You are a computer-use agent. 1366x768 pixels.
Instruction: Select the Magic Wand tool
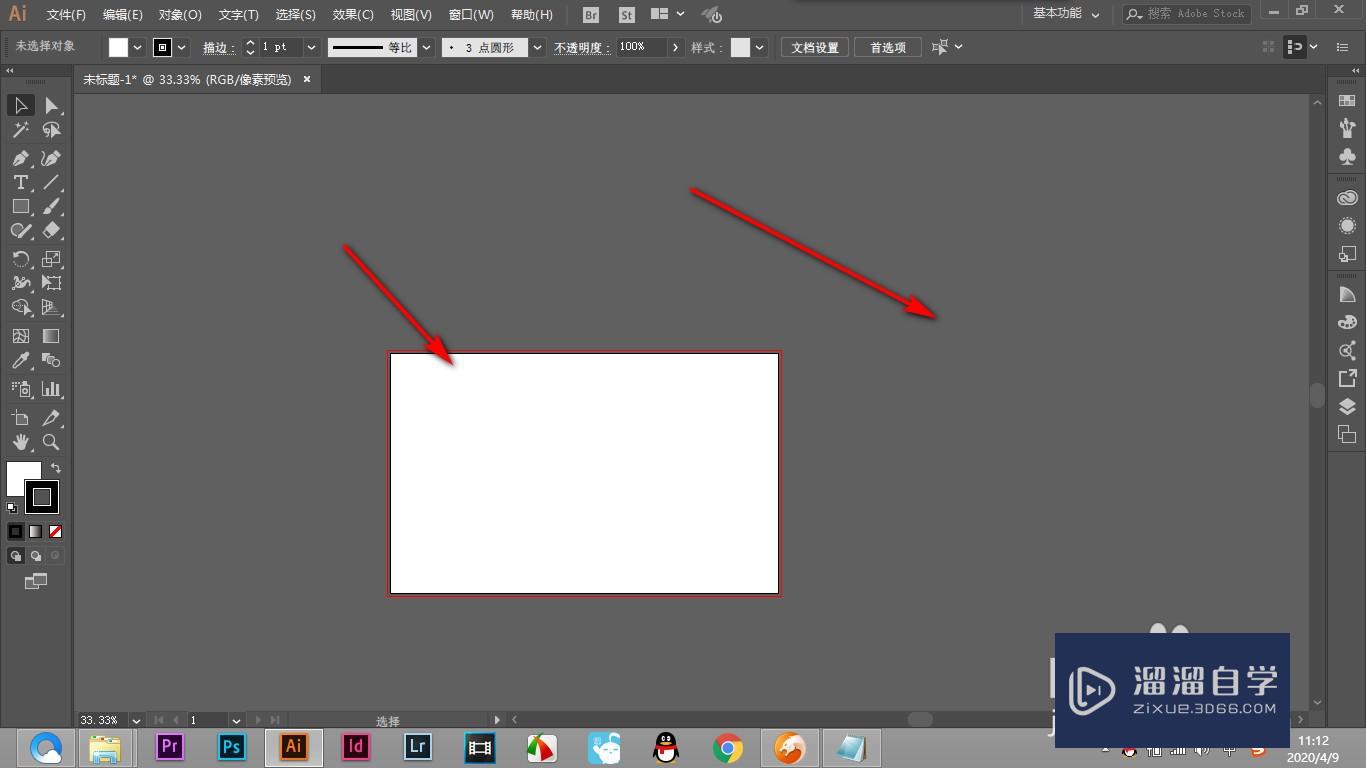[20, 130]
